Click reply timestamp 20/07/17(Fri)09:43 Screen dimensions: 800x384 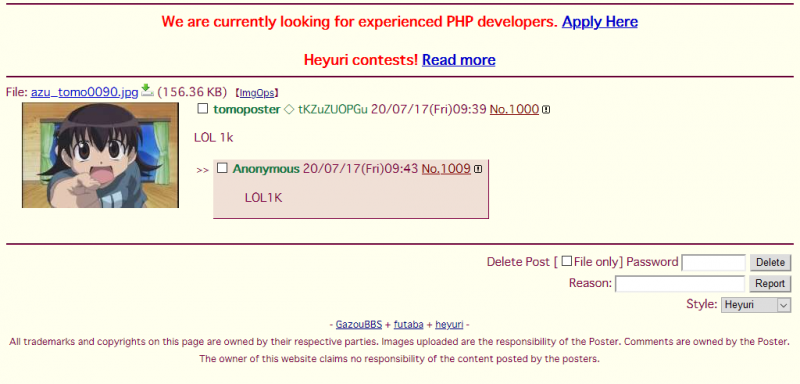point(360,169)
